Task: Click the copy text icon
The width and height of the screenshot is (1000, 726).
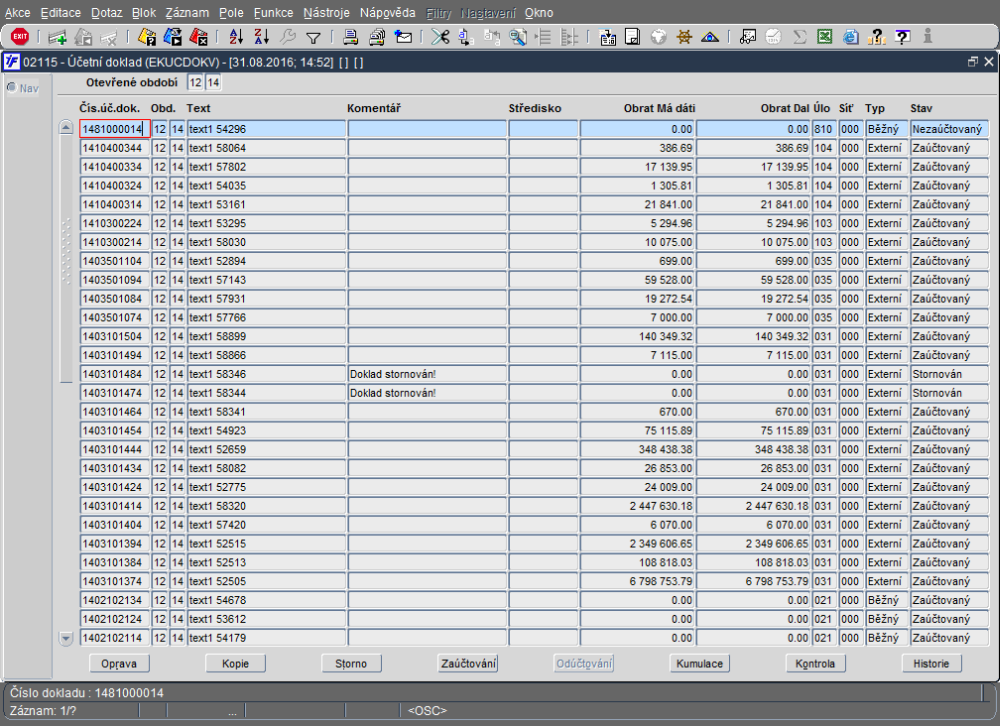Action: click(x=466, y=37)
